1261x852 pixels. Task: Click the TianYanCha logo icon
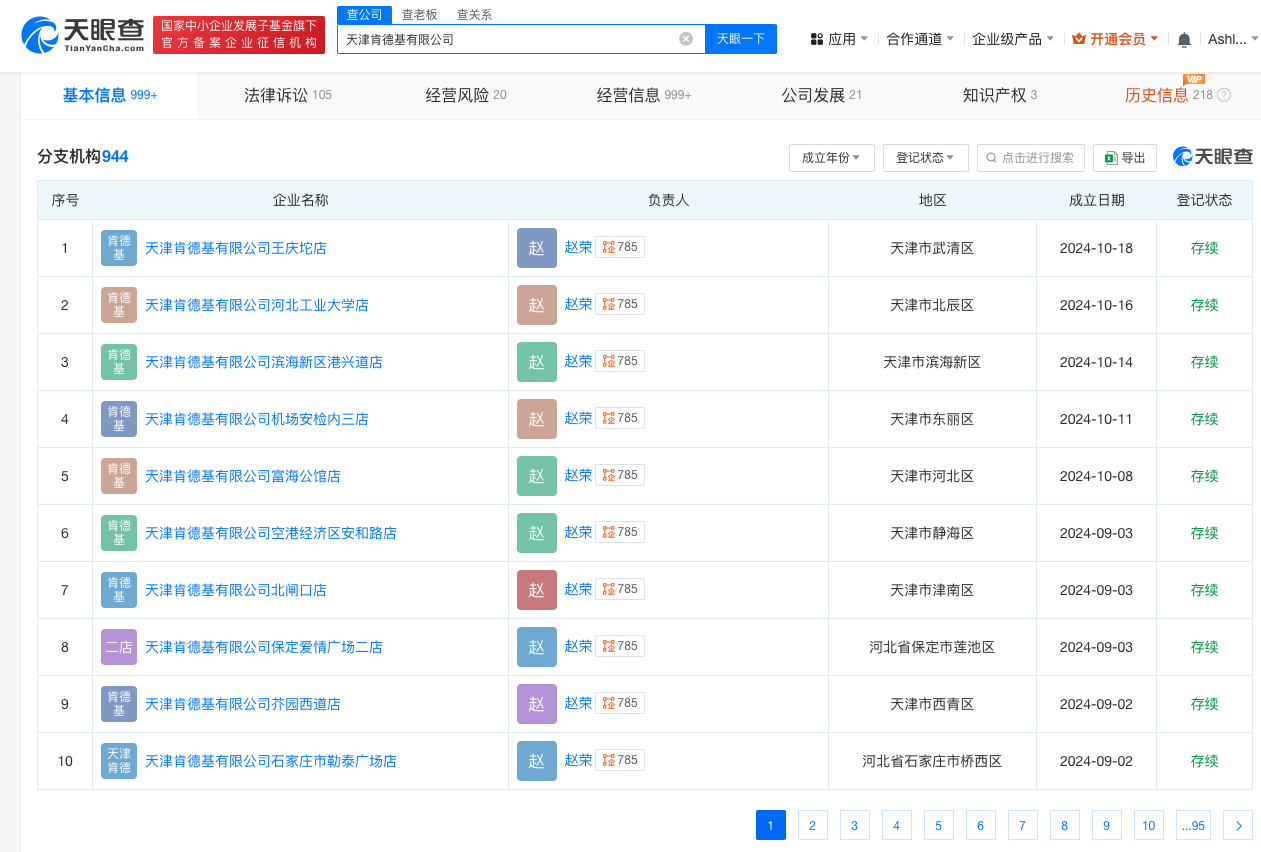pyautogui.click(x=39, y=33)
